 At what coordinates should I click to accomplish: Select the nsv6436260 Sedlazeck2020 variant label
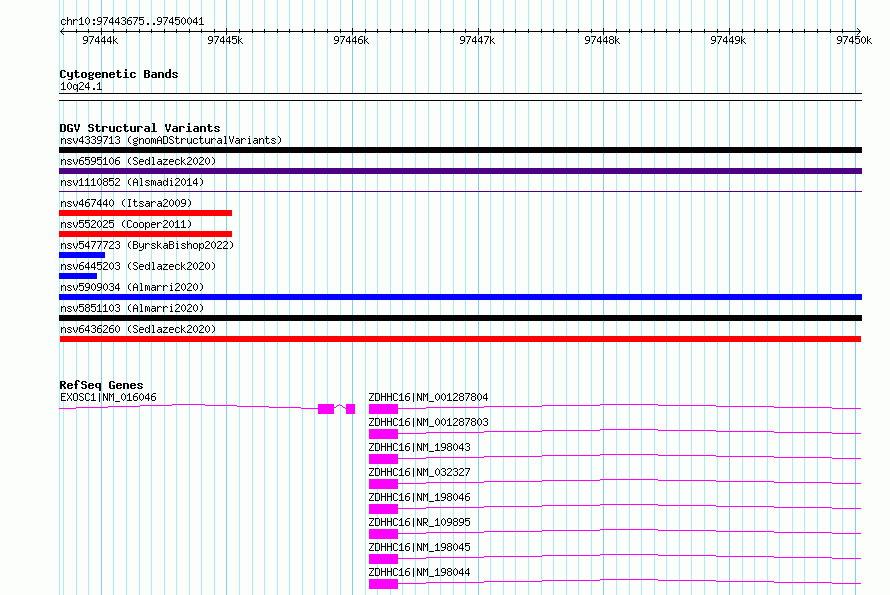click(138, 329)
